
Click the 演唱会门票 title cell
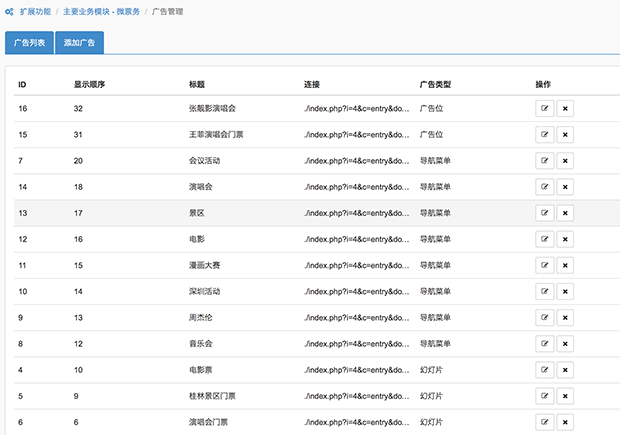[208, 422]
